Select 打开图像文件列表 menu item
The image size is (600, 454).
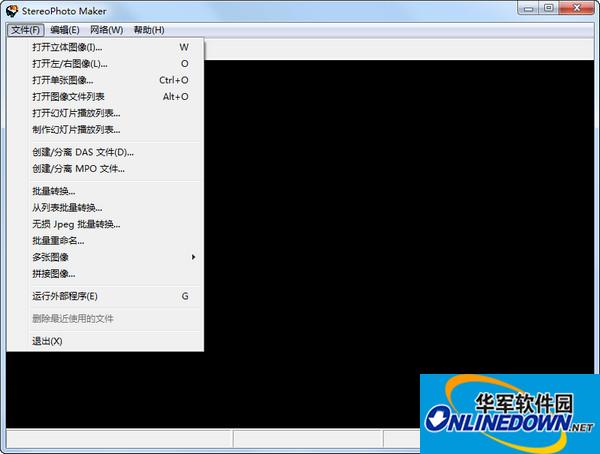point(105,96)
